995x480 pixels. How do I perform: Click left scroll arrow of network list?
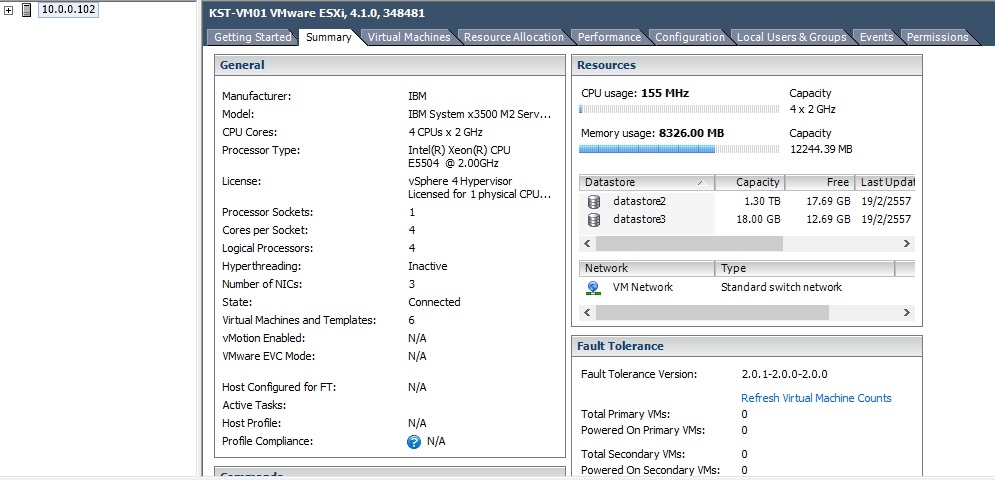588,312
